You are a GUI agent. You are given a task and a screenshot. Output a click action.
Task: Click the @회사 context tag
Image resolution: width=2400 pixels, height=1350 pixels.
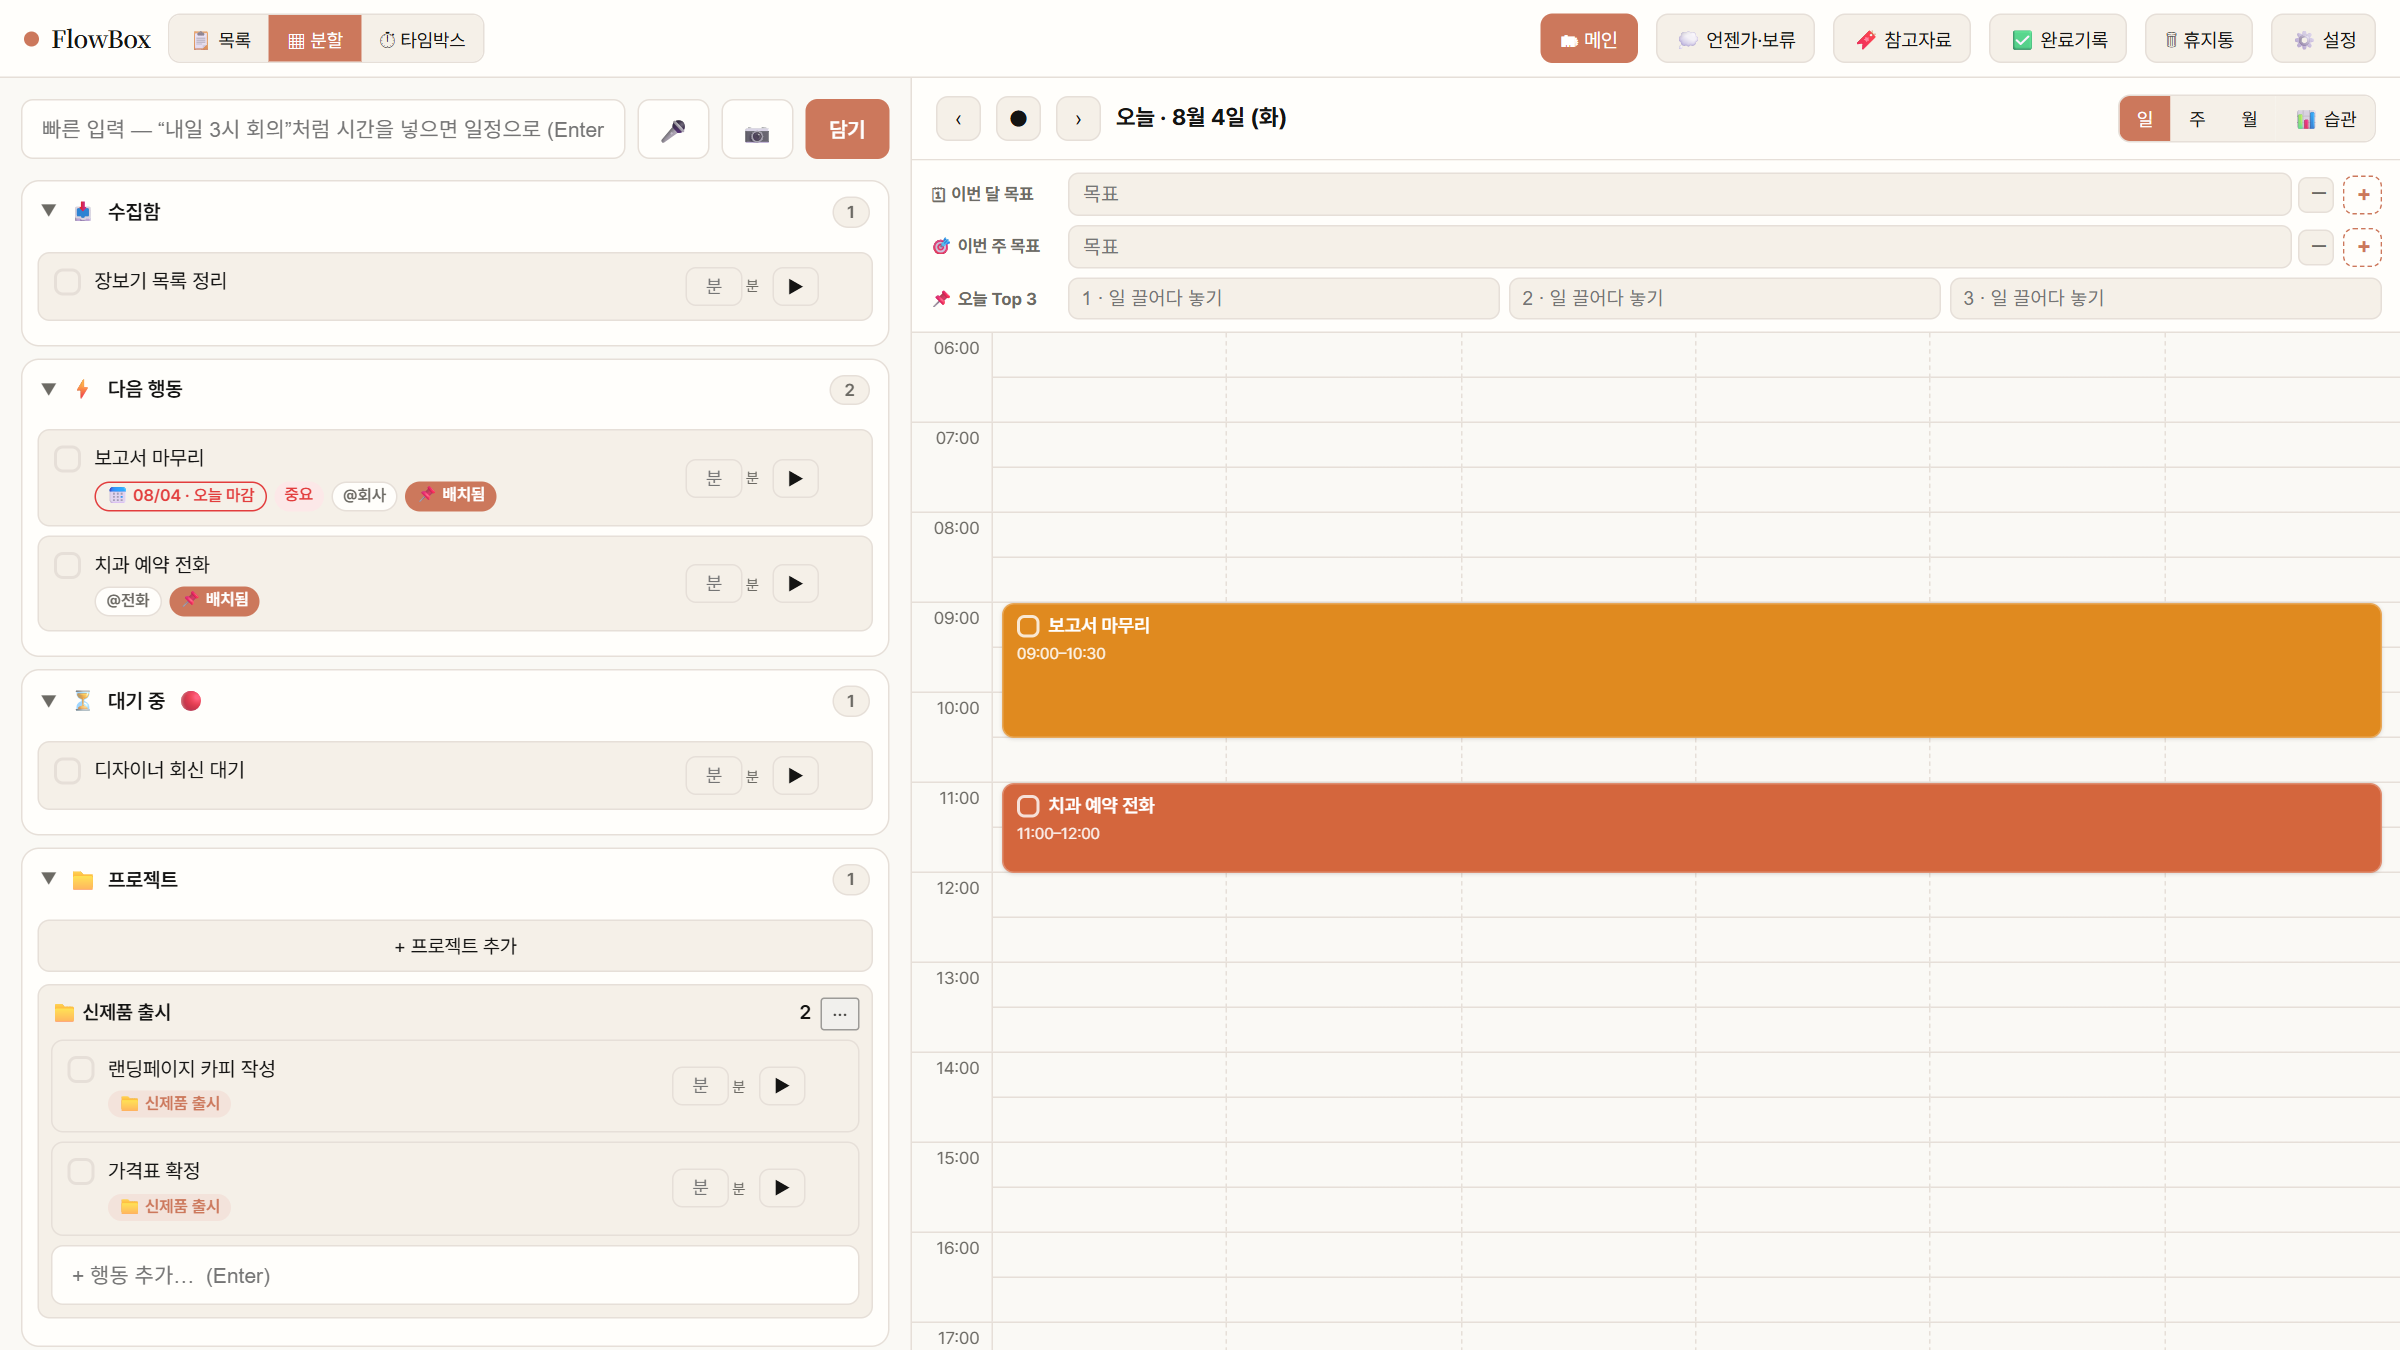[364, 495]
